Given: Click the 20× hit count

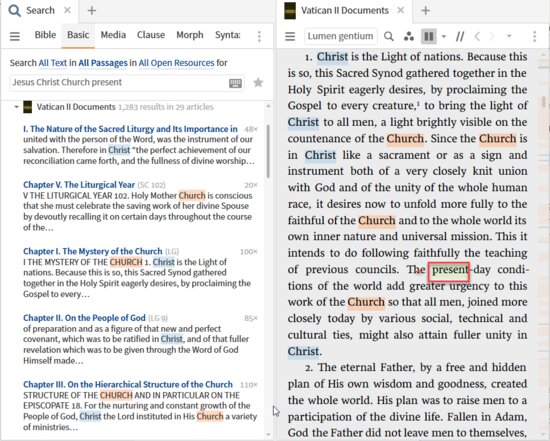Looking at the screenshot, I should pyautogui.click(x=251, y=185).
